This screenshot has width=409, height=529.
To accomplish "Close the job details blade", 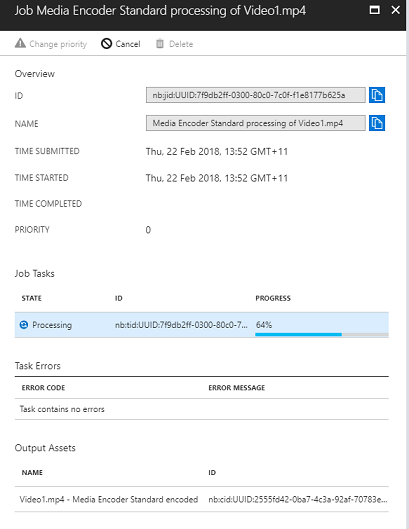I will pyautogui.click(x=396, y=10).
